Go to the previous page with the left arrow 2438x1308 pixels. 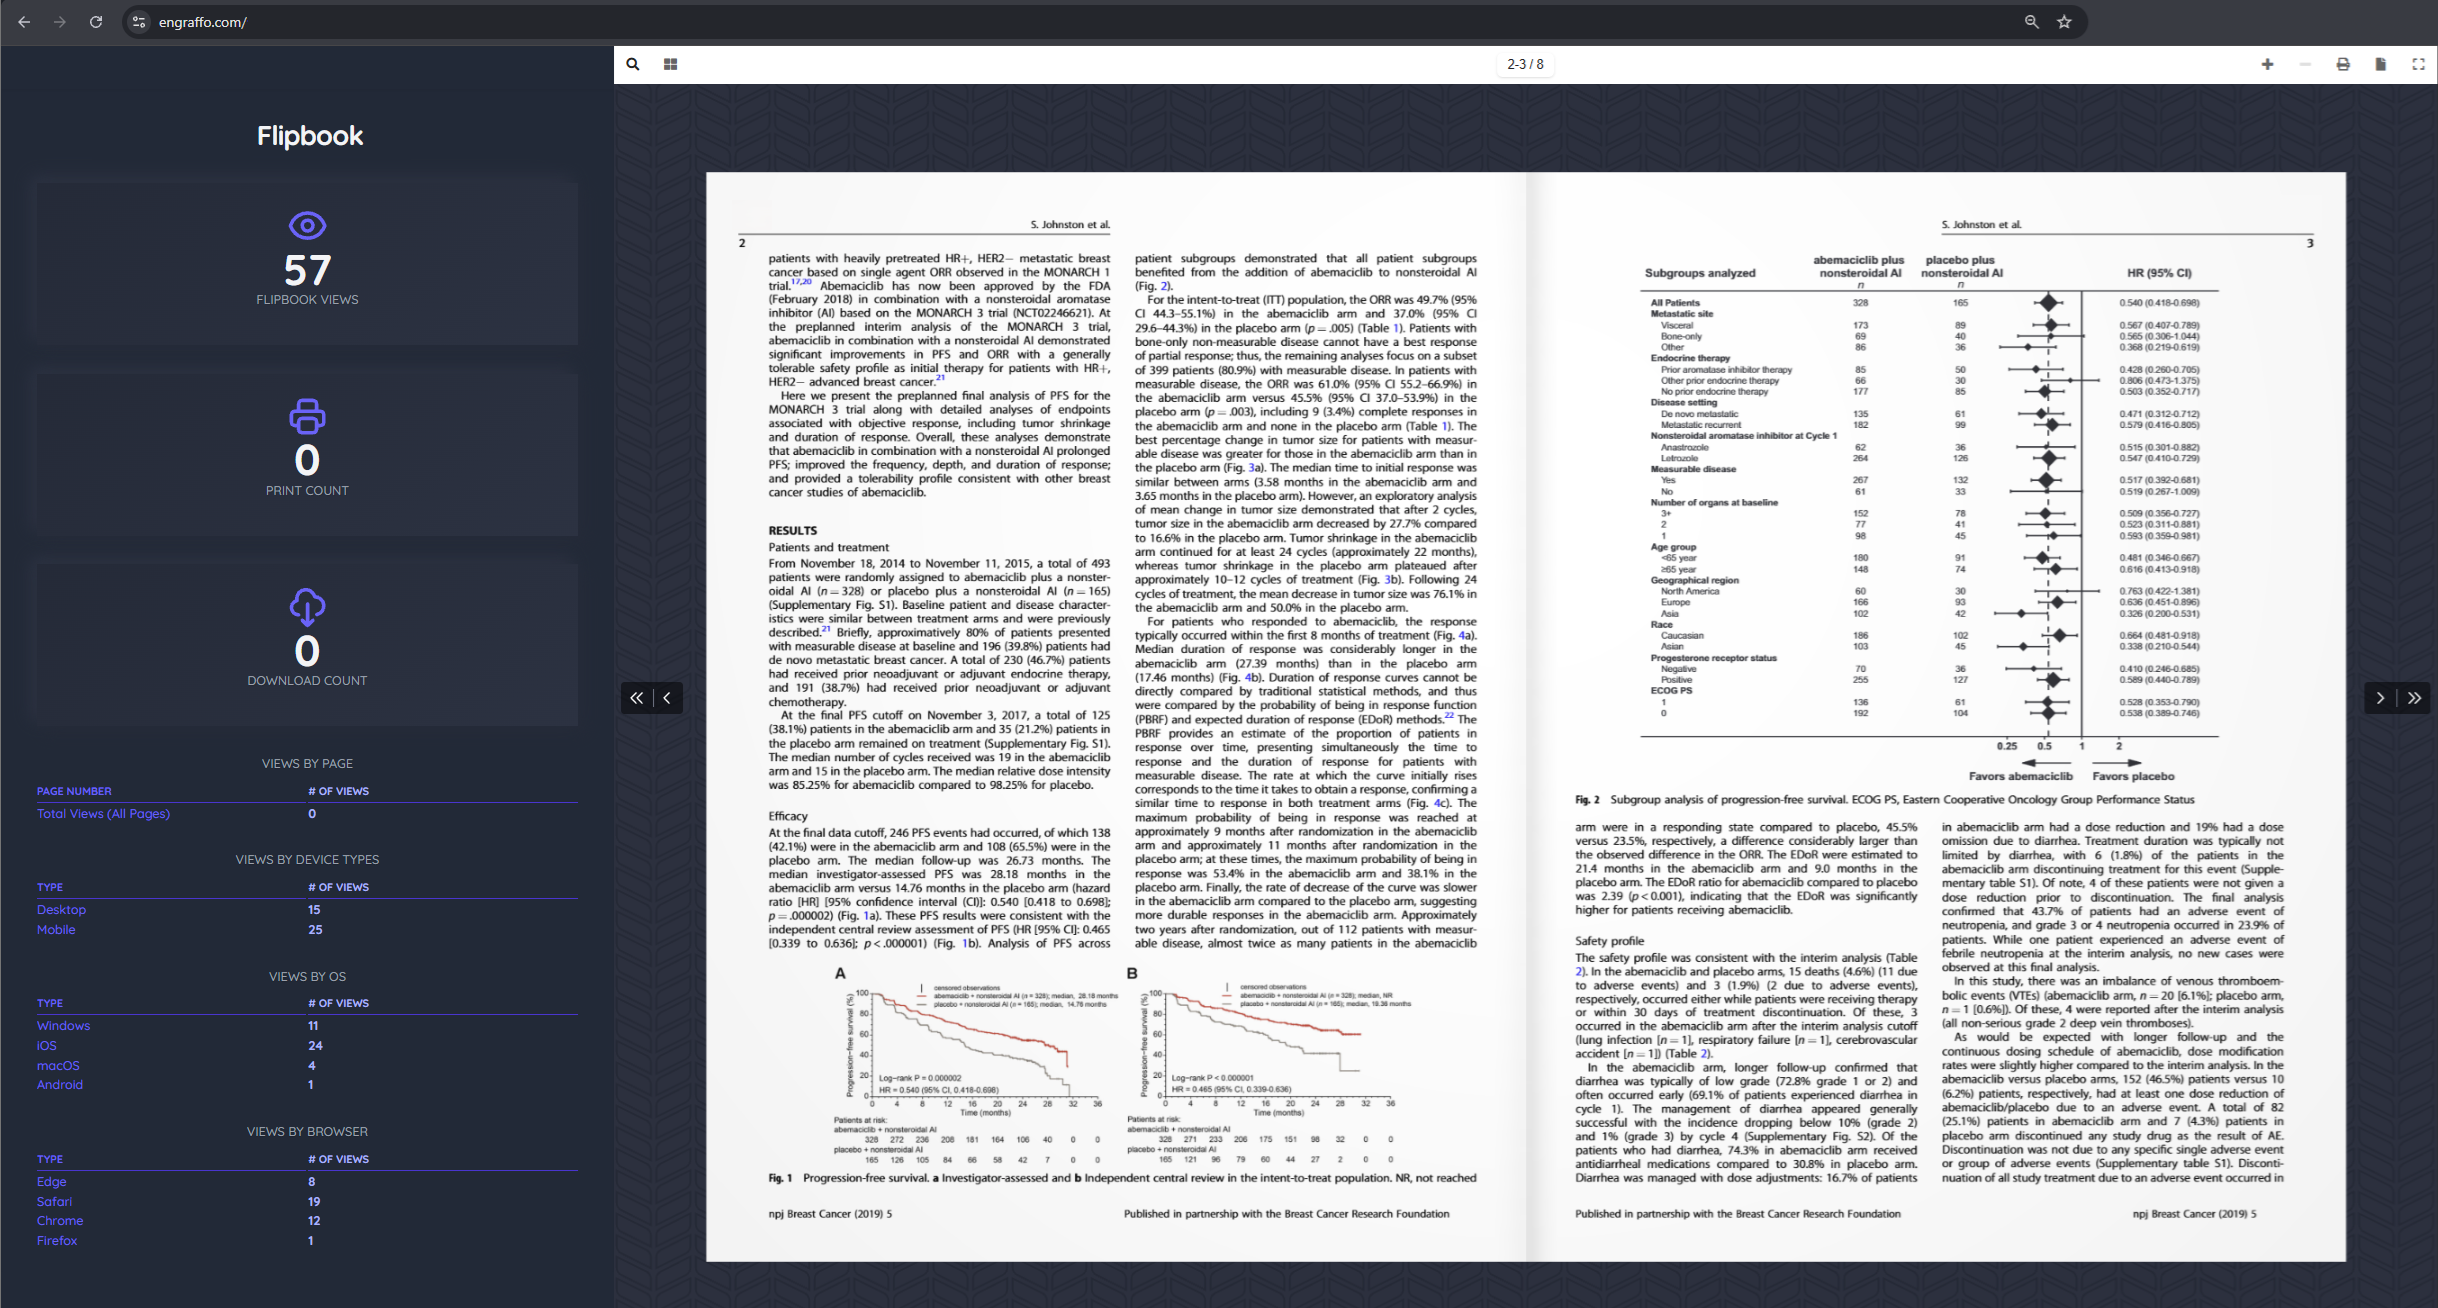point(667,698)
